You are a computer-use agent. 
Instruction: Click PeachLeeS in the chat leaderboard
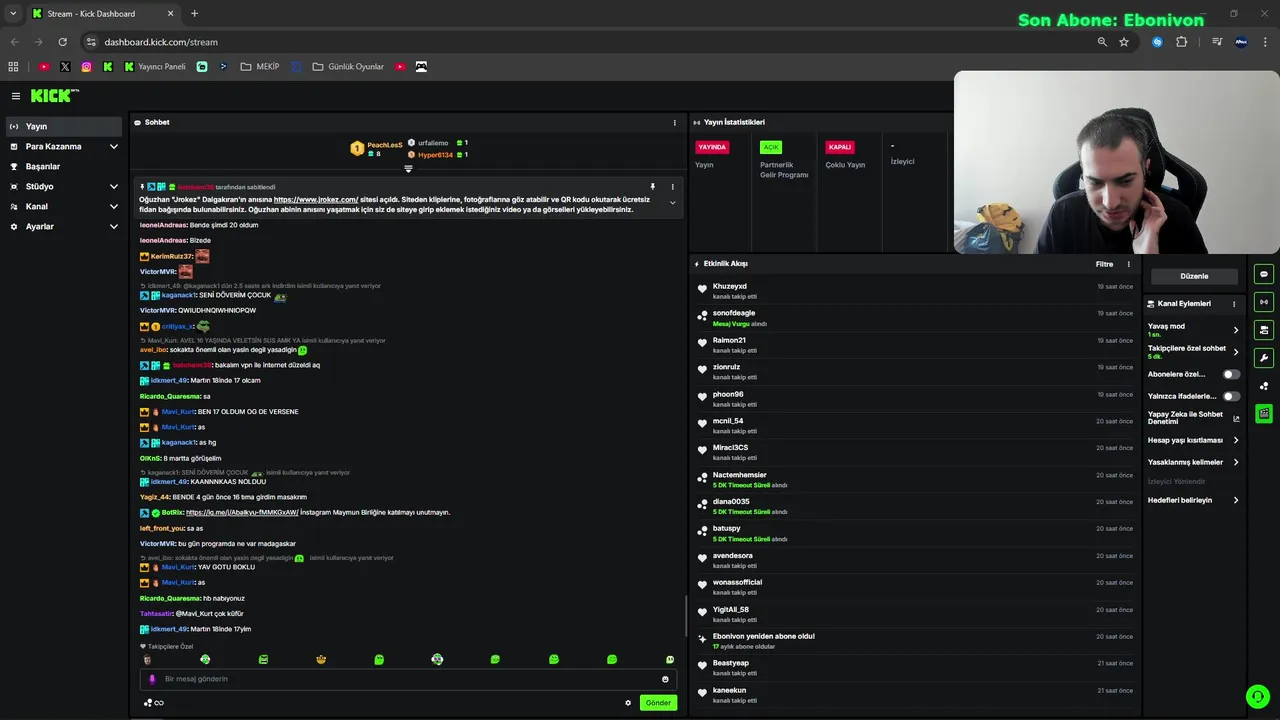384,145
